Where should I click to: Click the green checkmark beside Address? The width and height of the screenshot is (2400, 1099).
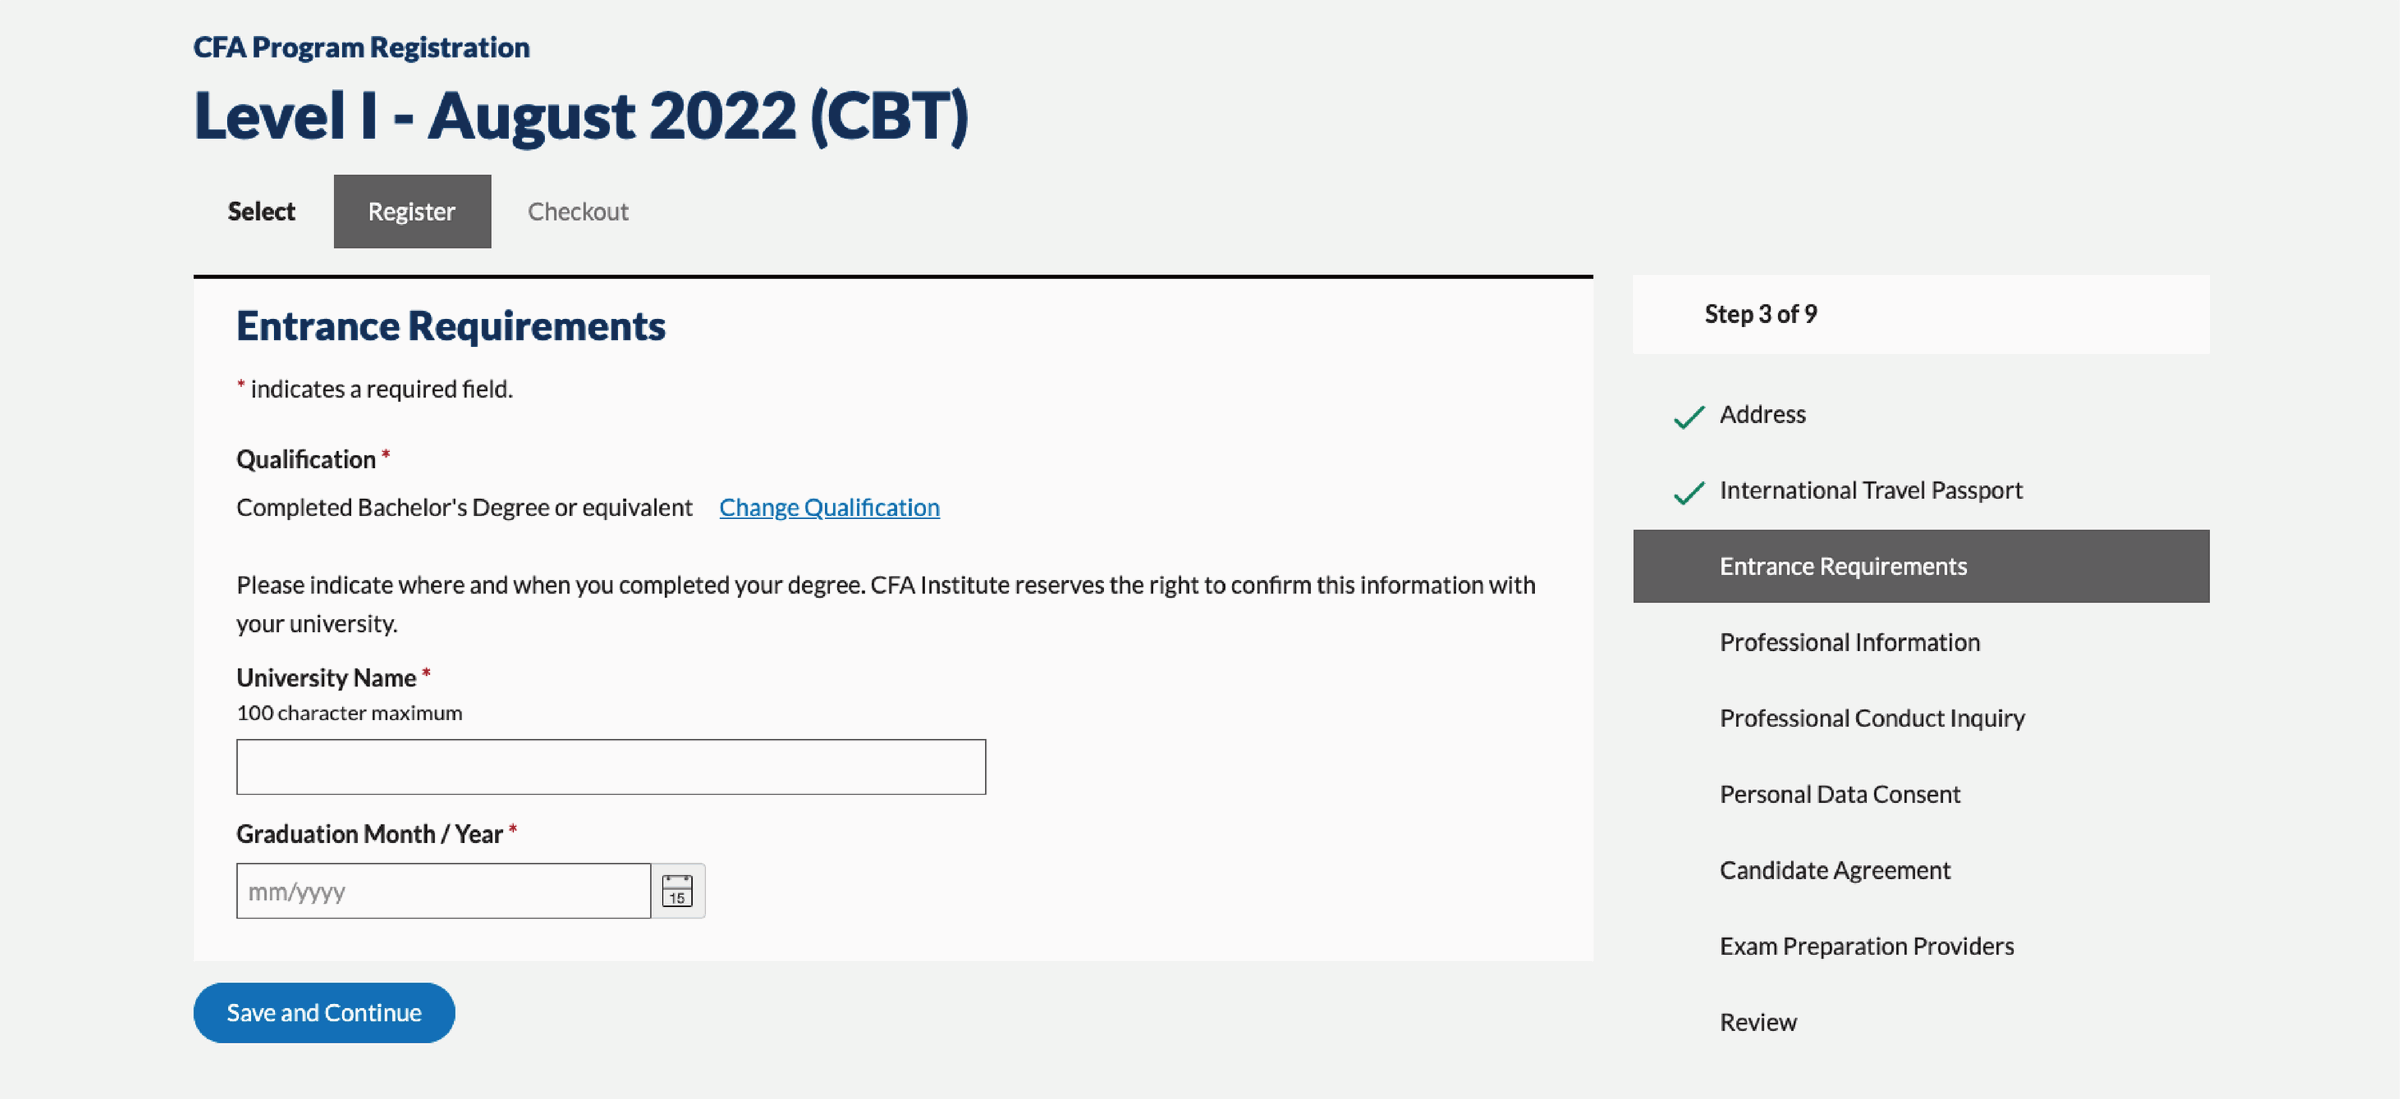1688,416
